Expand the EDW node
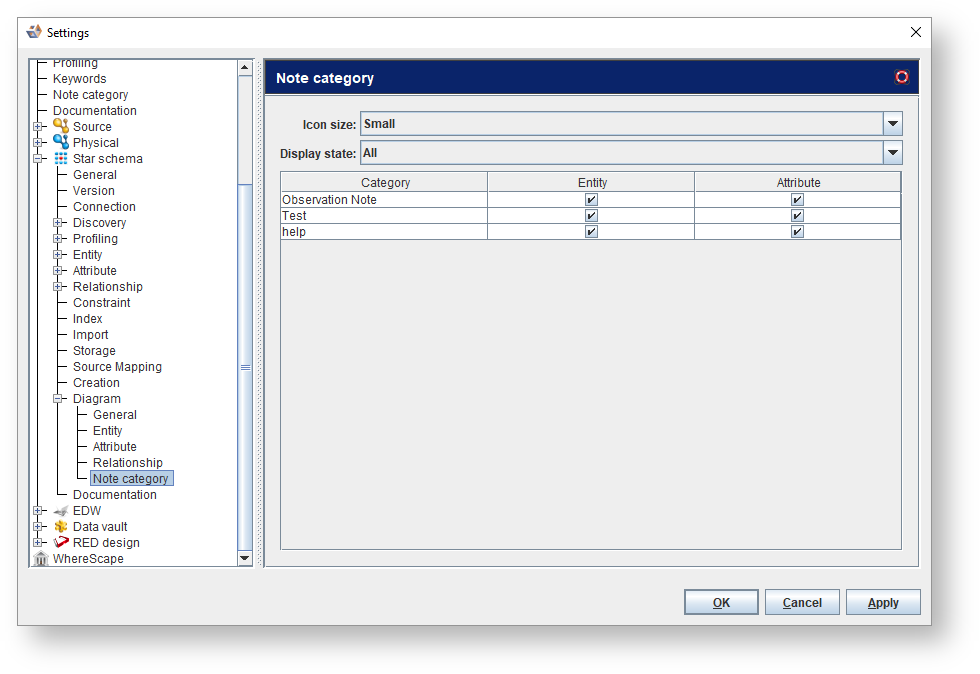Screen dimensions: 980x674 (x=38, y=510)
